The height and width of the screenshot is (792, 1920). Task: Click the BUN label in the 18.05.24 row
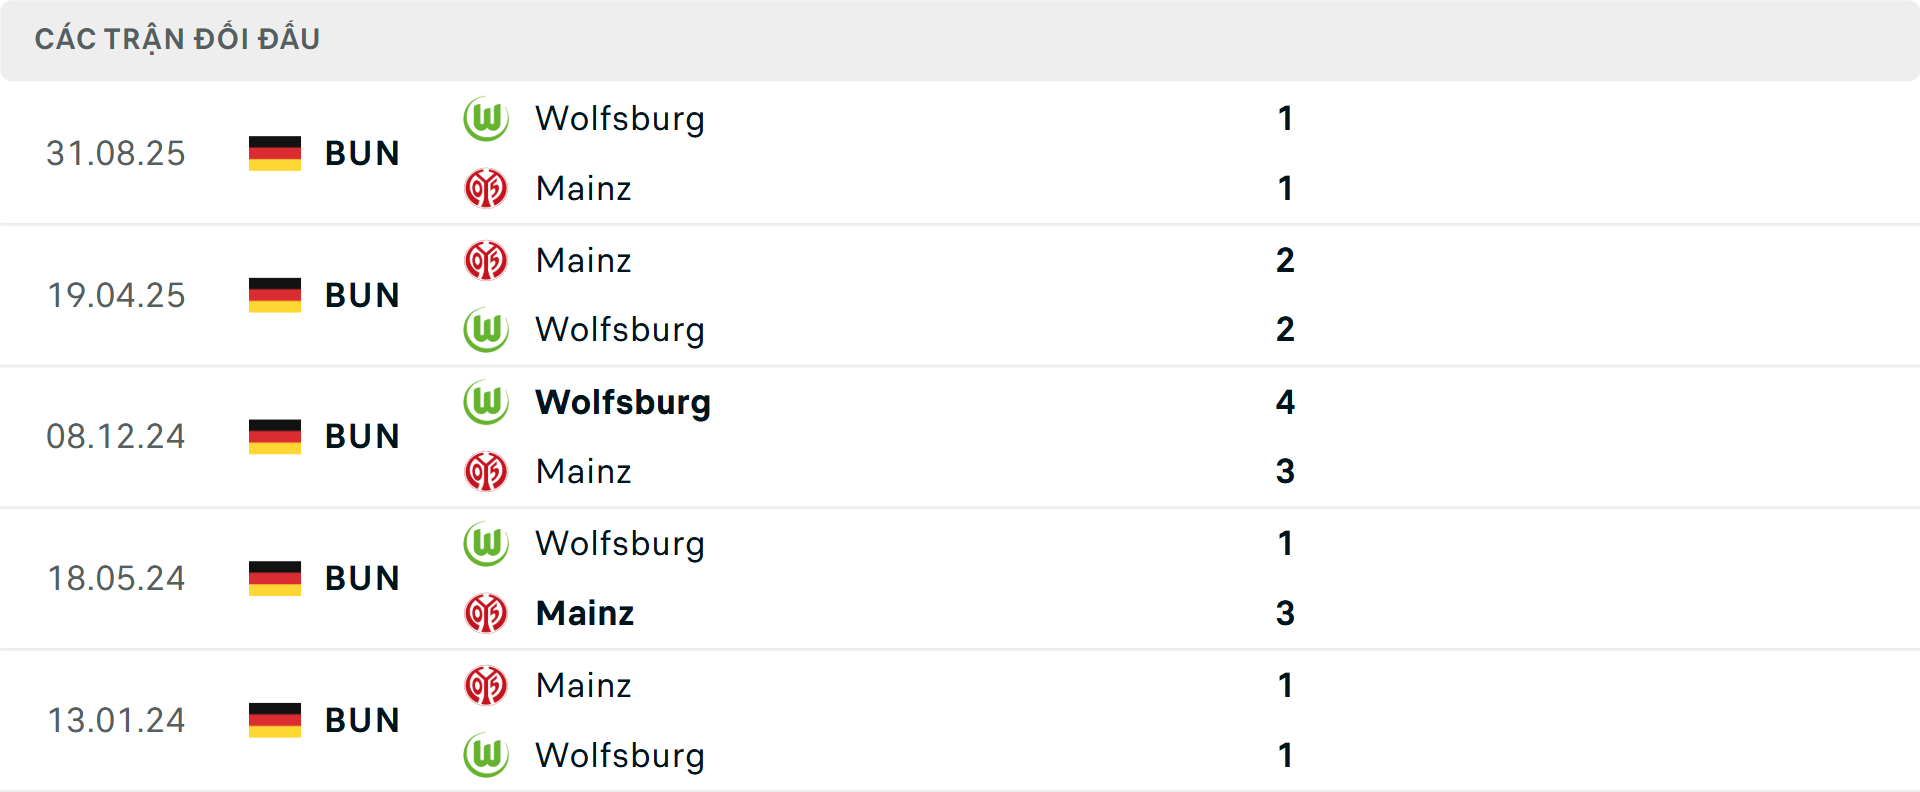tap(362, 578)
